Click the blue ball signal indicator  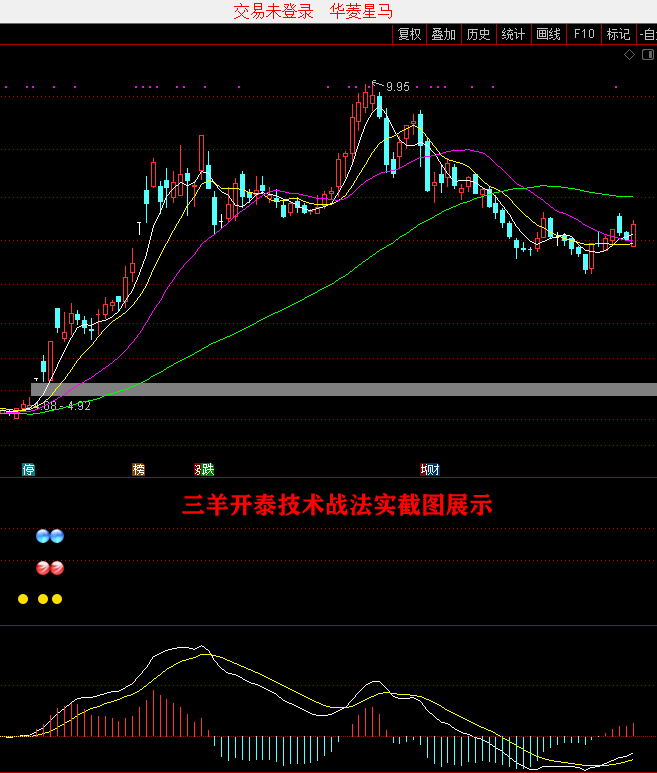point(49,536)
